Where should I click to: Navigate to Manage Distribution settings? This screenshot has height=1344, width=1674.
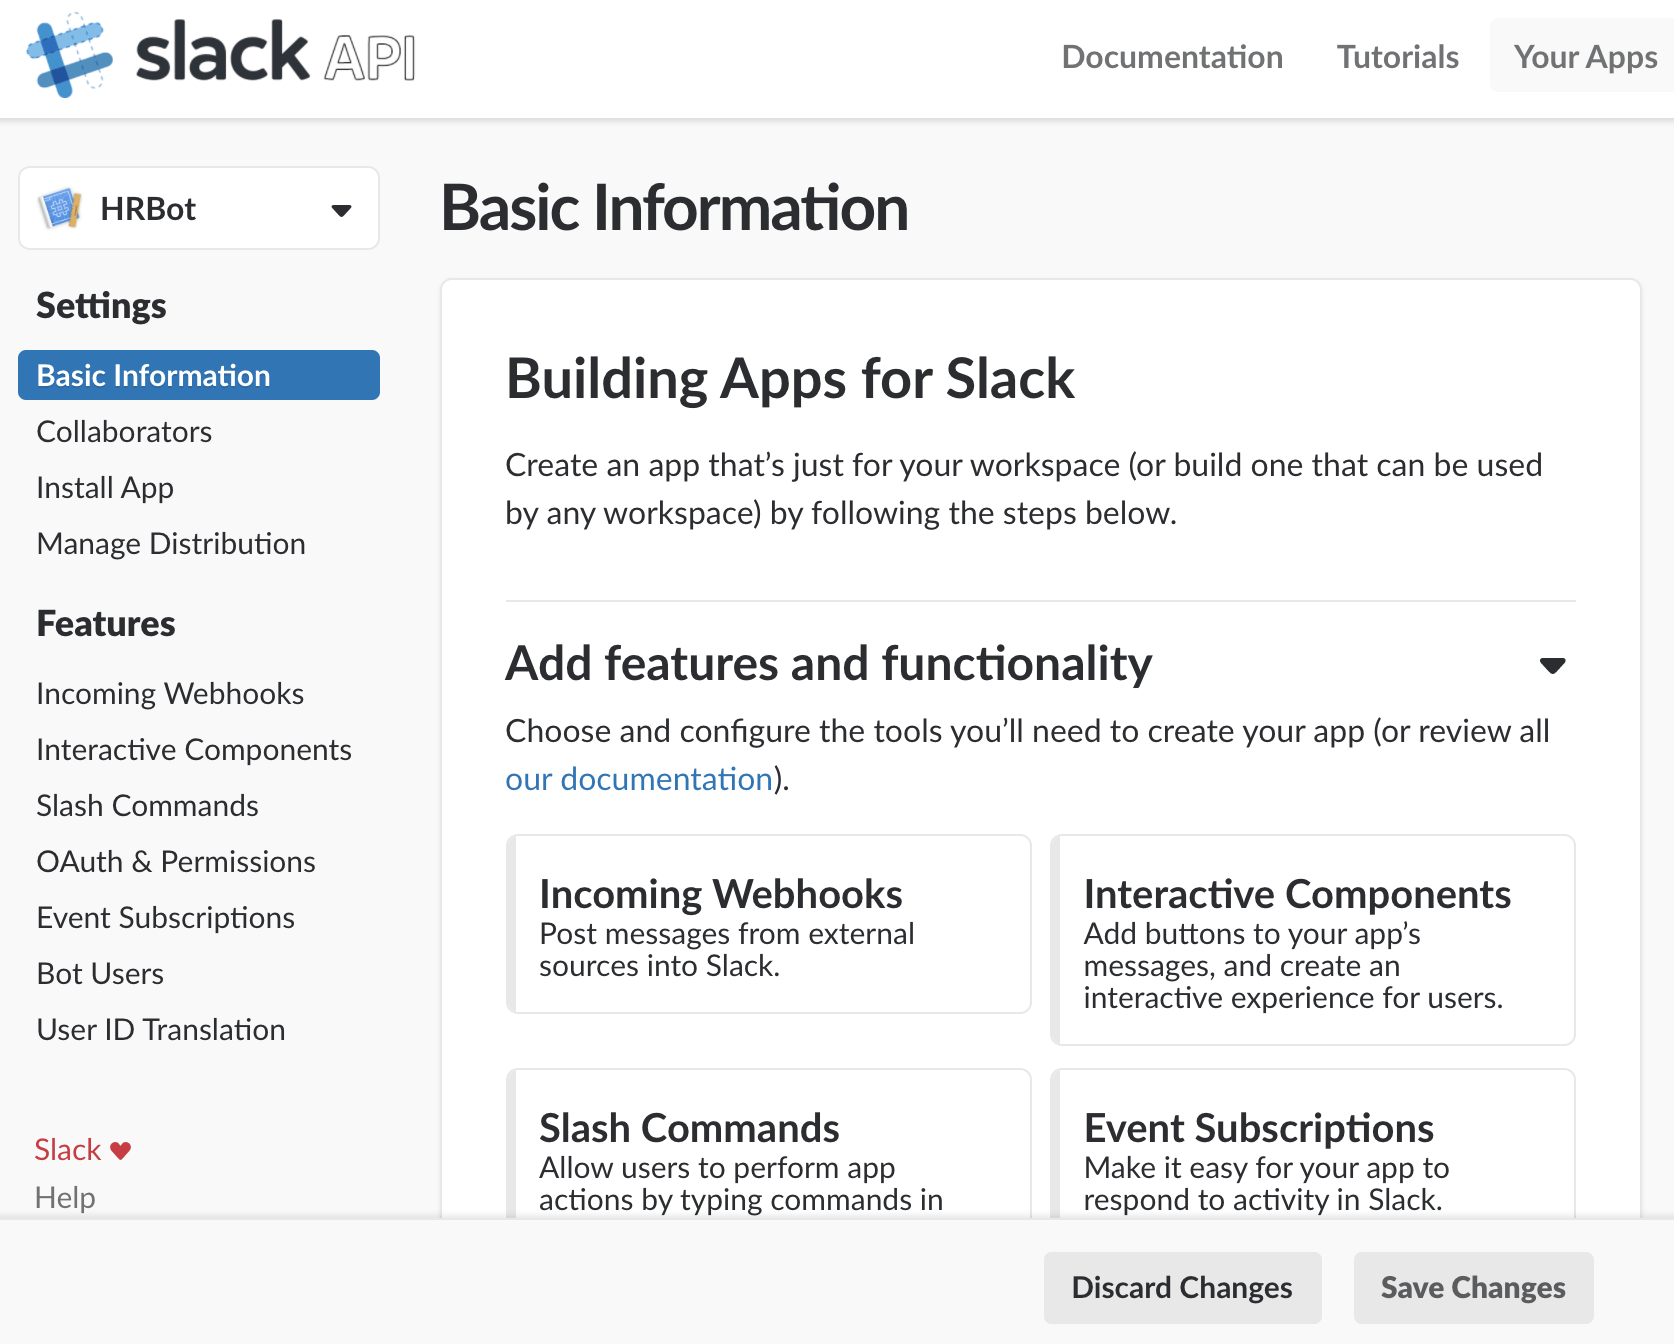coord(171,544)
